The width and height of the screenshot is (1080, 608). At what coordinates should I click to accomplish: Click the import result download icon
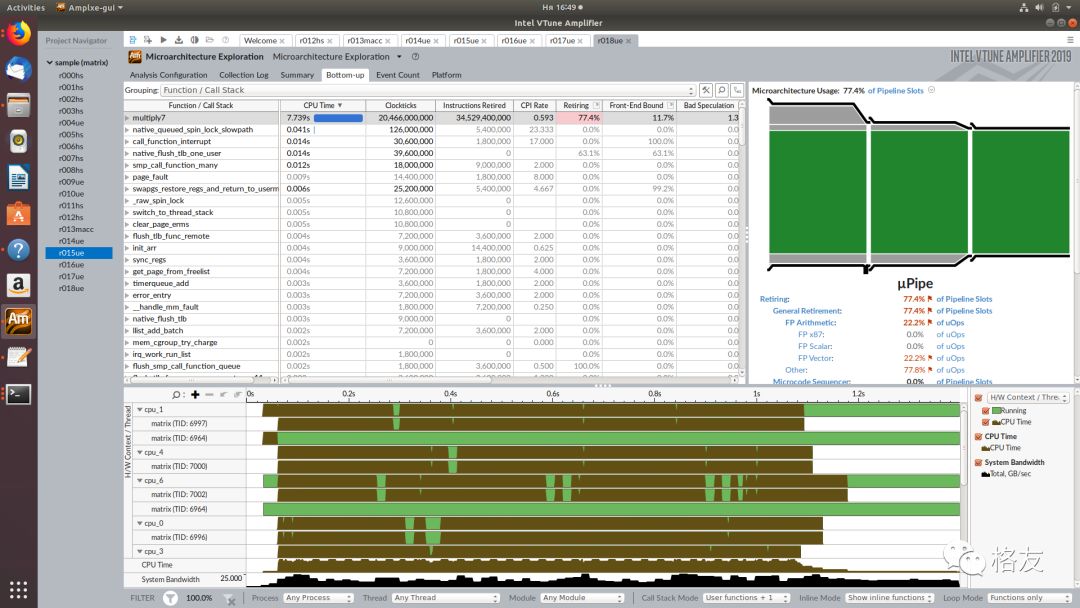pos(178,40)
